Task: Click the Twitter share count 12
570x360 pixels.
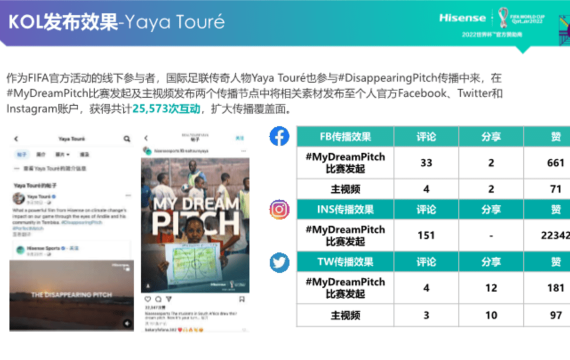Action: click(491, 288)
